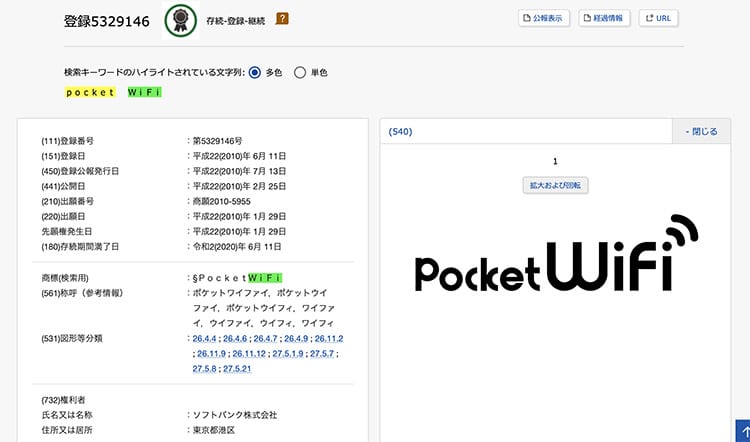750x442 pixels.
Task: Open figure classification 26.11.12 link
Action: pyautogui.click(x=249, y=354)
